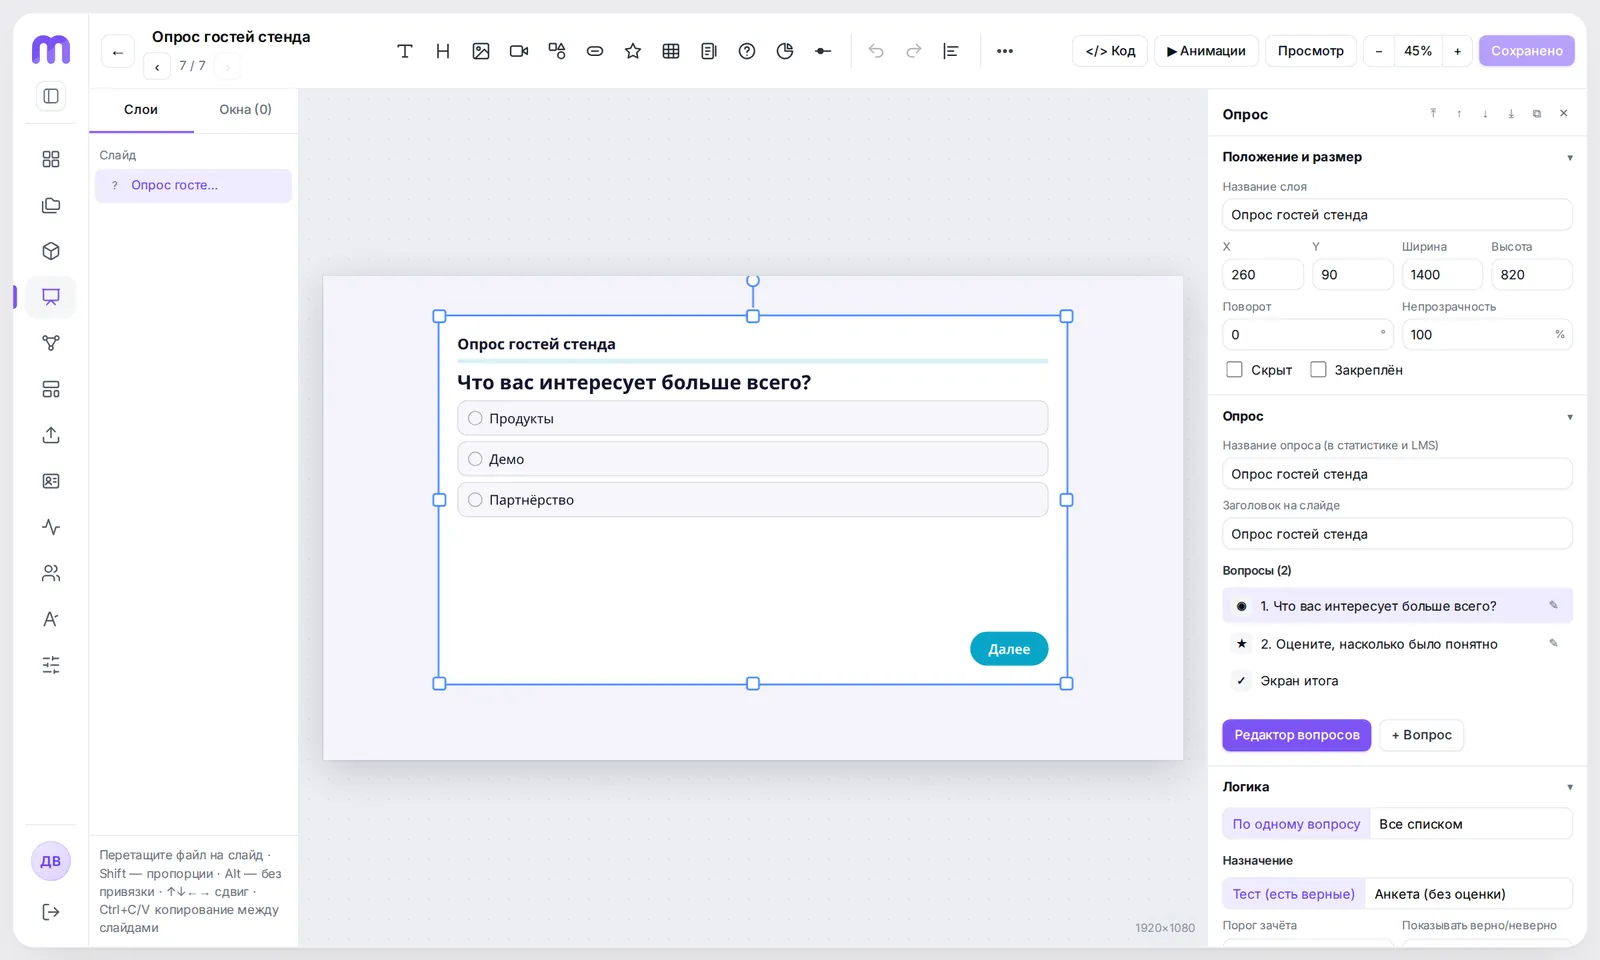The width and height of the screenshot is (1600, 960).
Task: Collapse the Положение и размер section
Action: 1570,157
